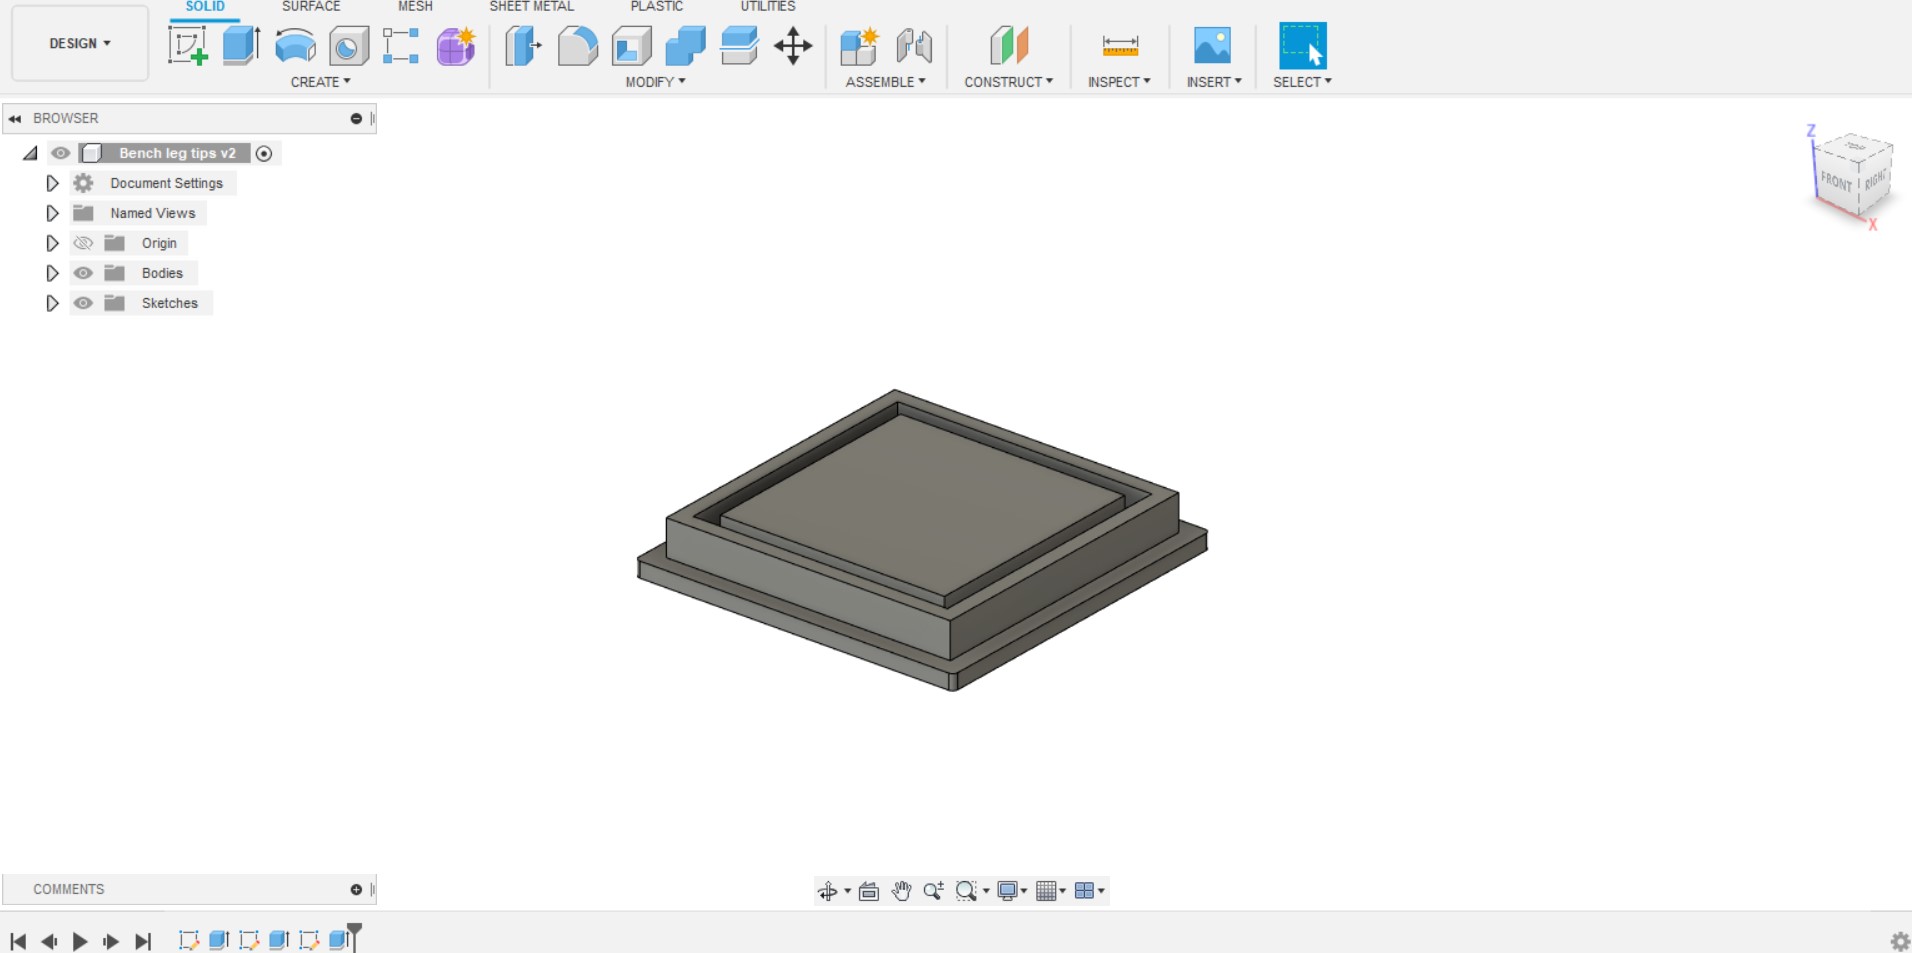Select the Offset Face tool icon
1912x953 pixels.
[739, 46]
